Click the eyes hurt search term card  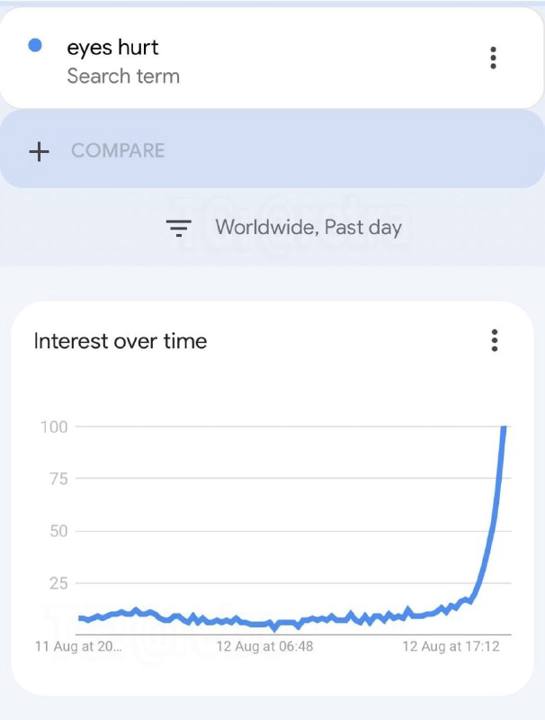pyautogui.click(x=272, y=58)
